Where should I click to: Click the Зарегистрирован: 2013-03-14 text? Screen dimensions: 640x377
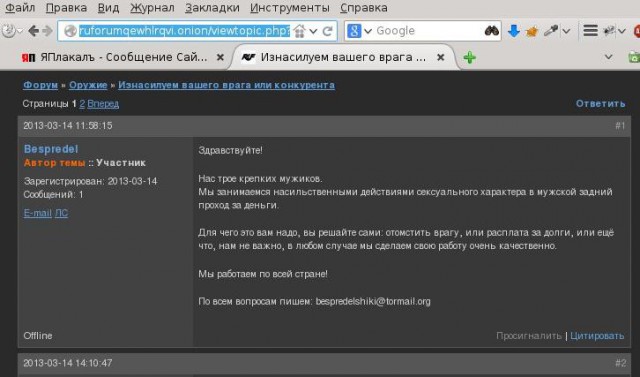[x=91, y=181]
